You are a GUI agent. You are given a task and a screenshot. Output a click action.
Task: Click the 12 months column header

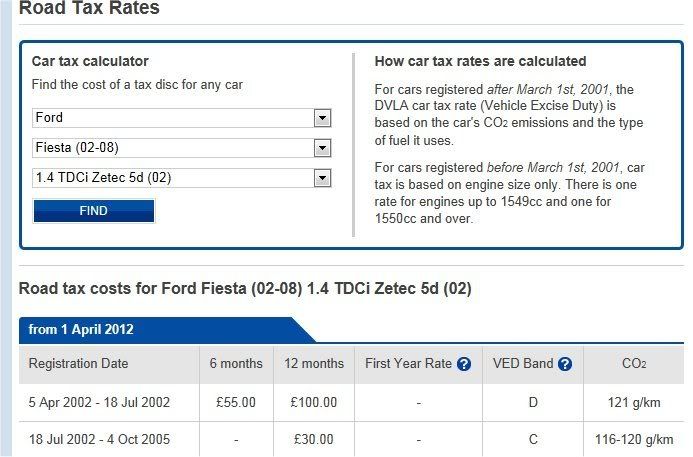coord(314,363)
